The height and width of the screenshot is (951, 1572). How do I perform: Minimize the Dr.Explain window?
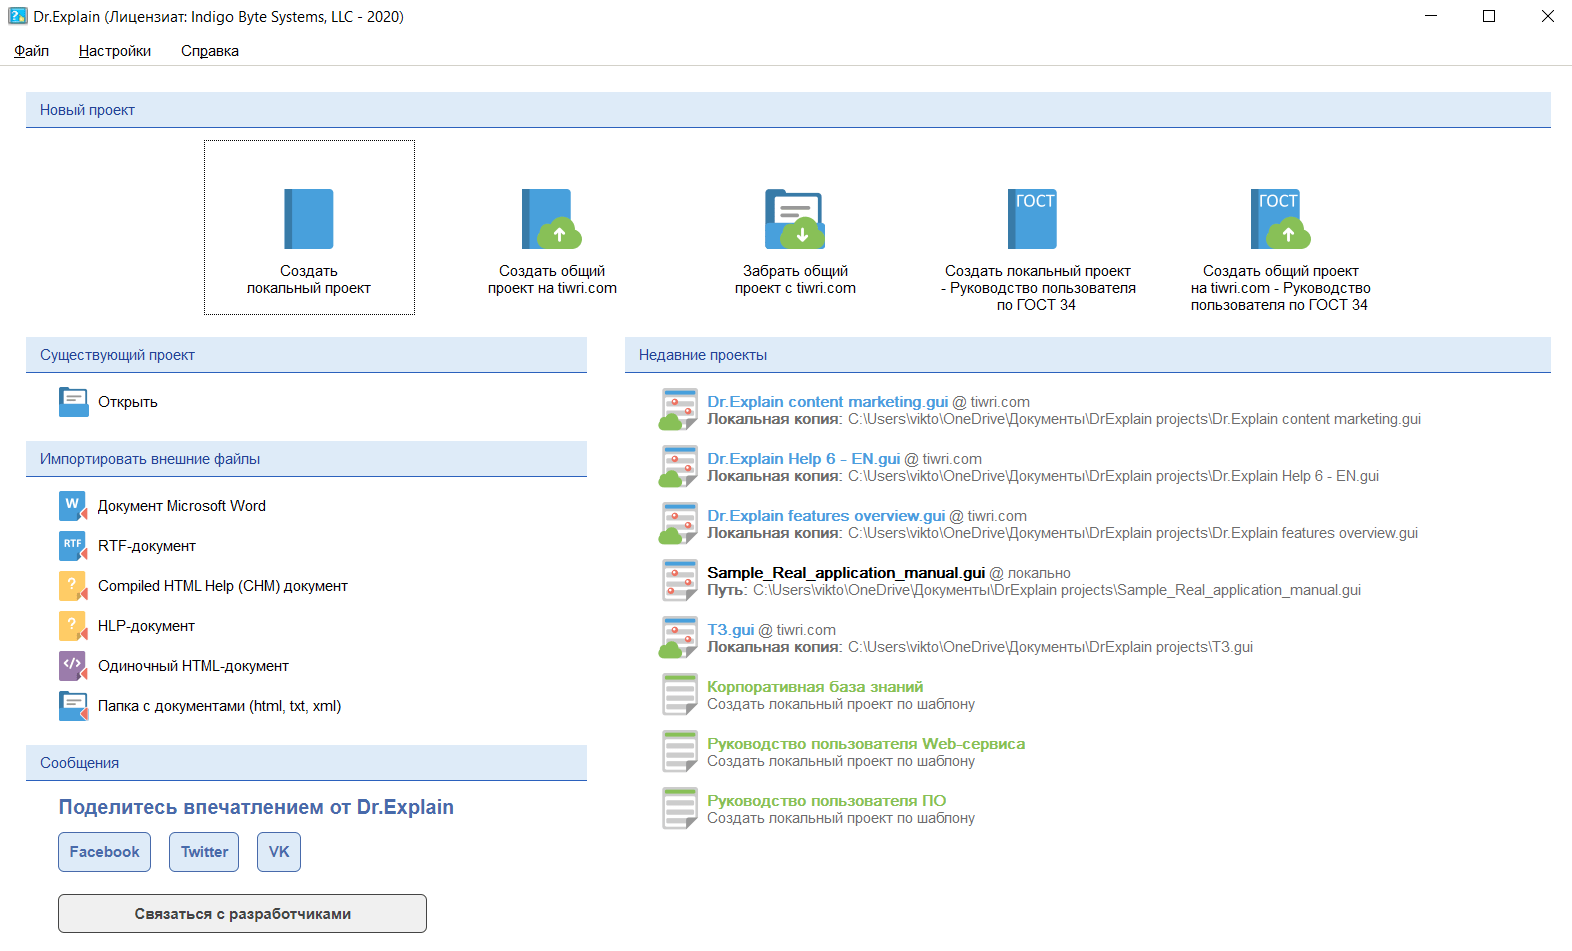pos(1431,16)
